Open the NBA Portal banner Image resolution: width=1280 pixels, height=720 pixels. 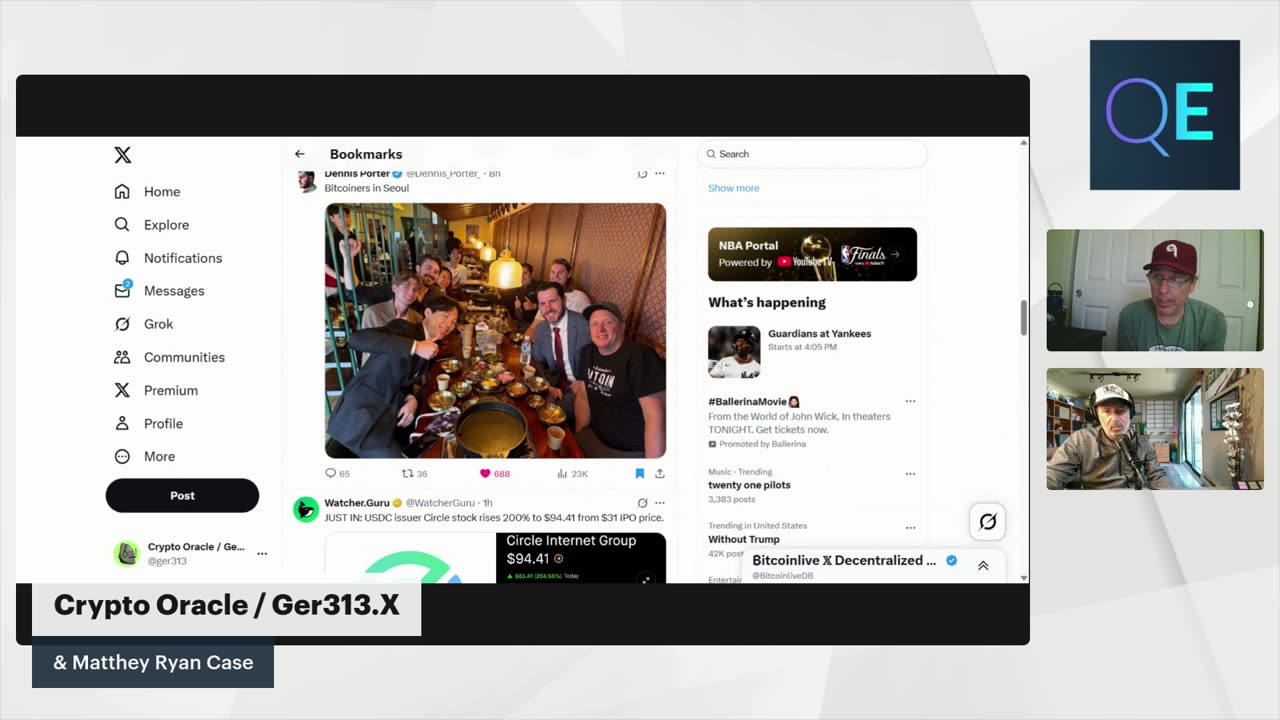[812, 254]
